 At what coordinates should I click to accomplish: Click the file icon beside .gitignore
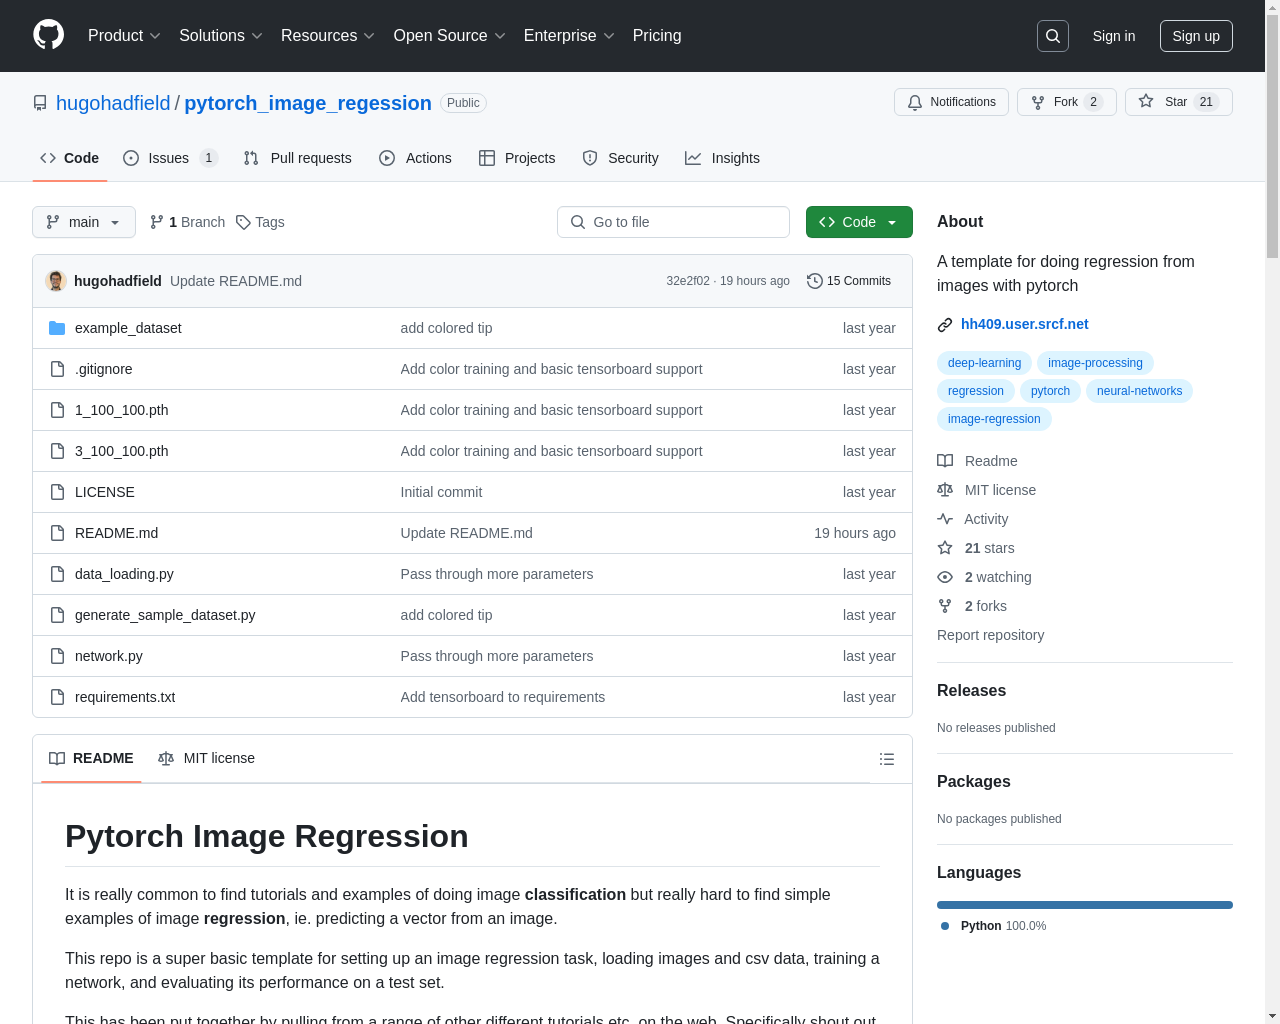pos(57,369)
